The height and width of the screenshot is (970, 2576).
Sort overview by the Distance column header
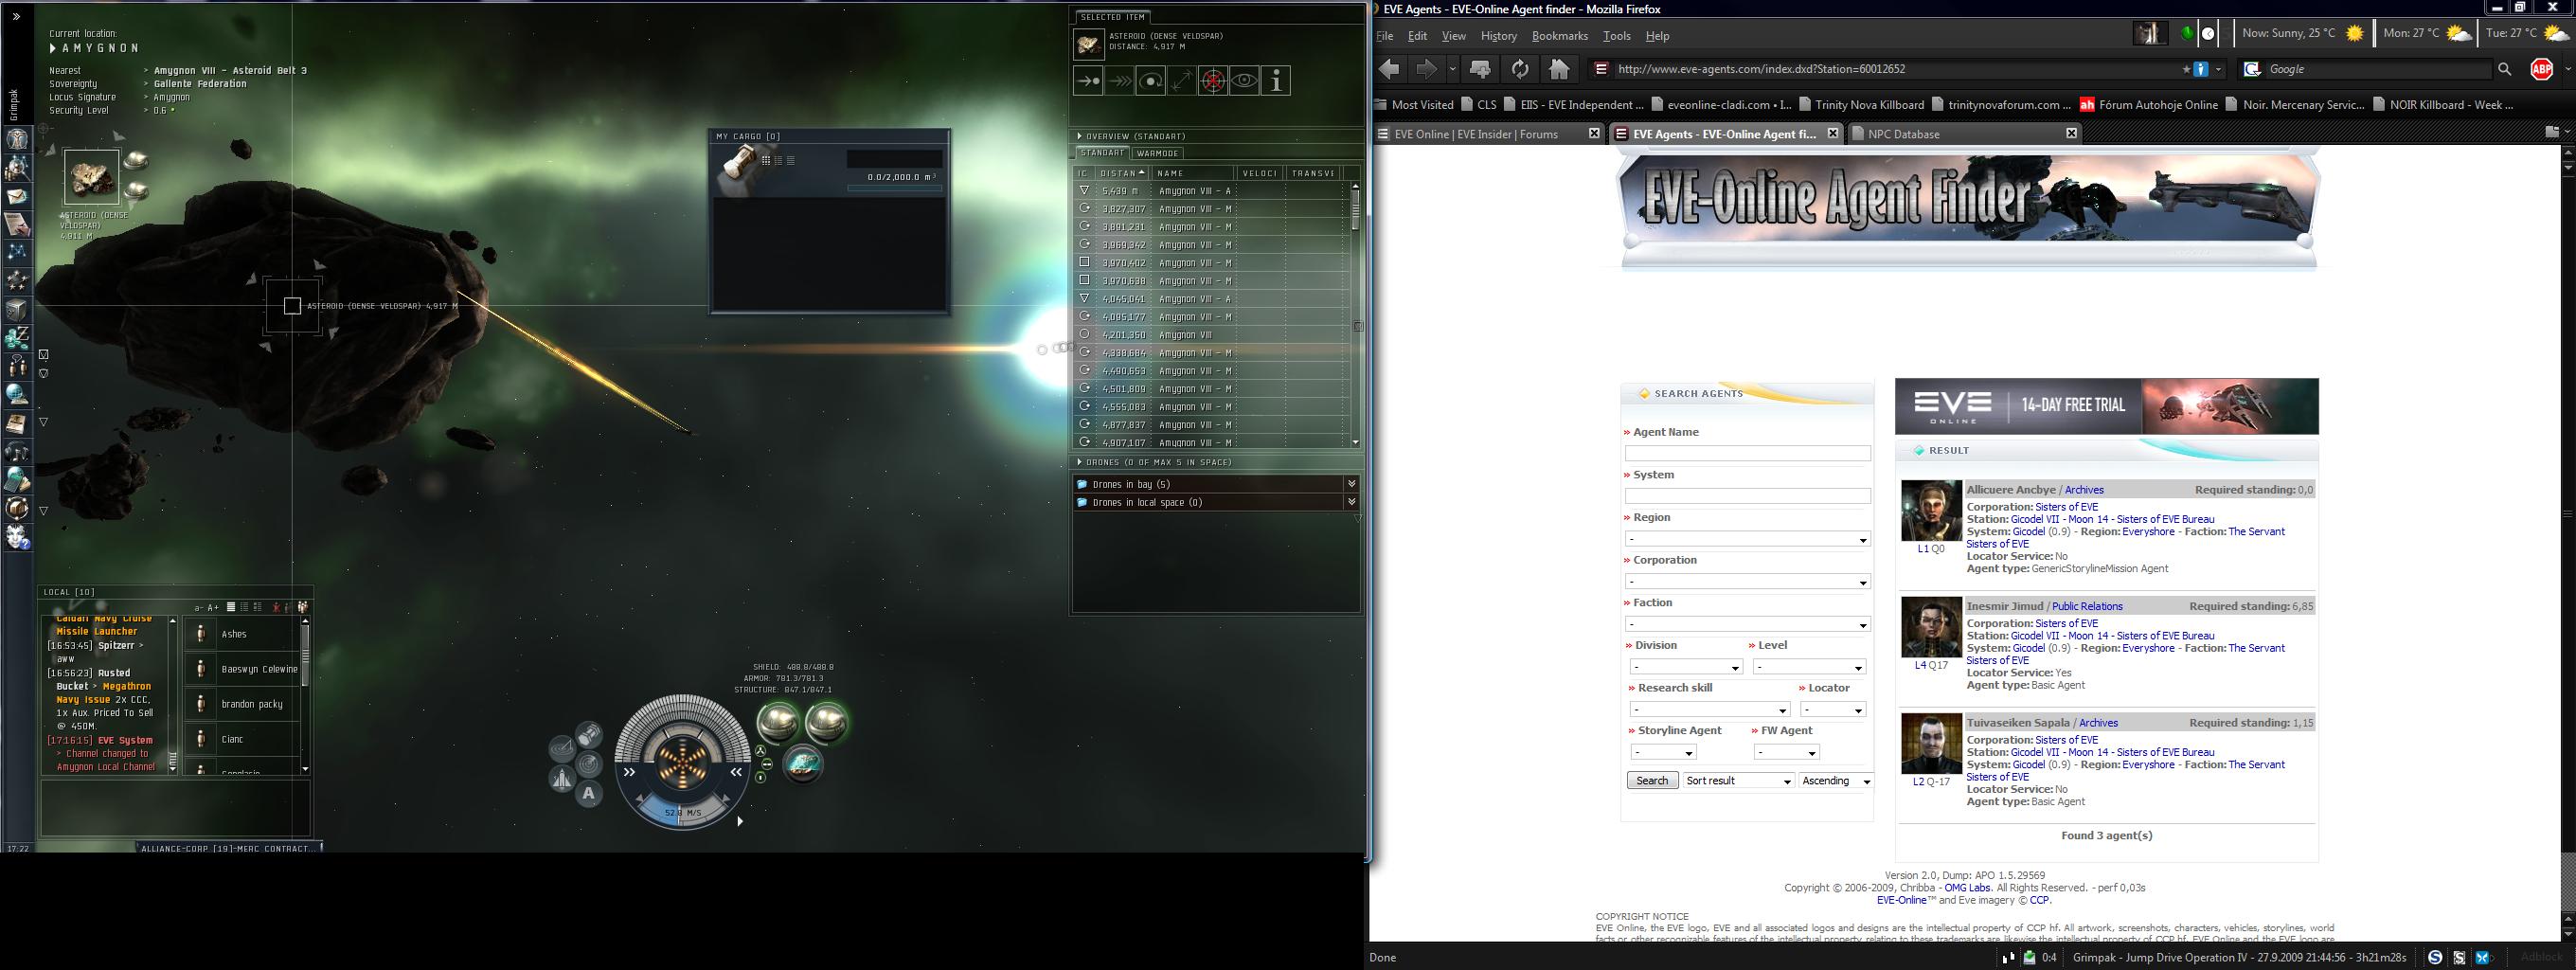[x=1122, y=173]
